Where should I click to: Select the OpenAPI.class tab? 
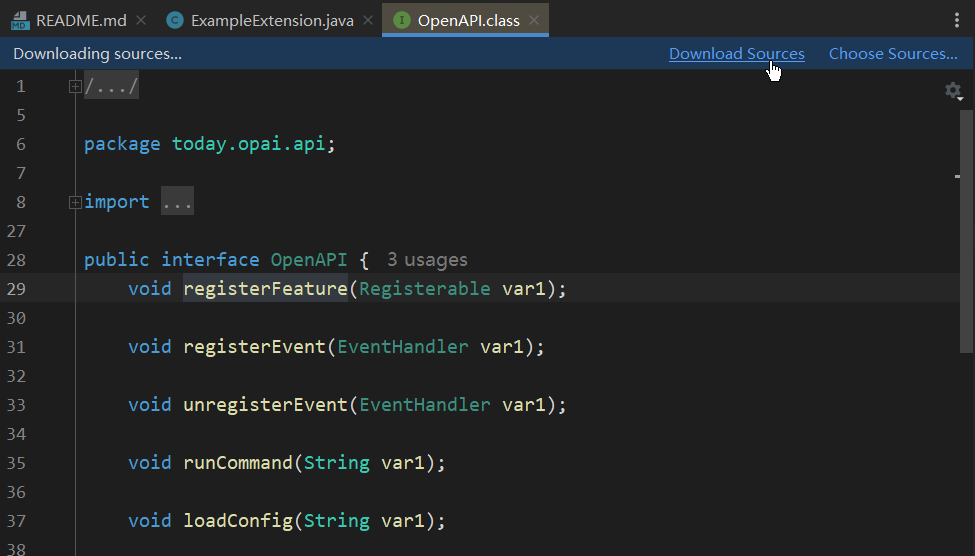click(x=468, y=21)
